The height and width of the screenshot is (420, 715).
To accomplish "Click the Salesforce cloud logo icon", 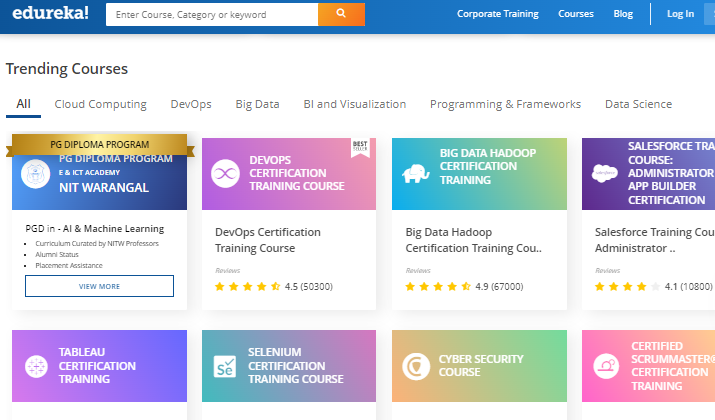I will pos(605,173).
